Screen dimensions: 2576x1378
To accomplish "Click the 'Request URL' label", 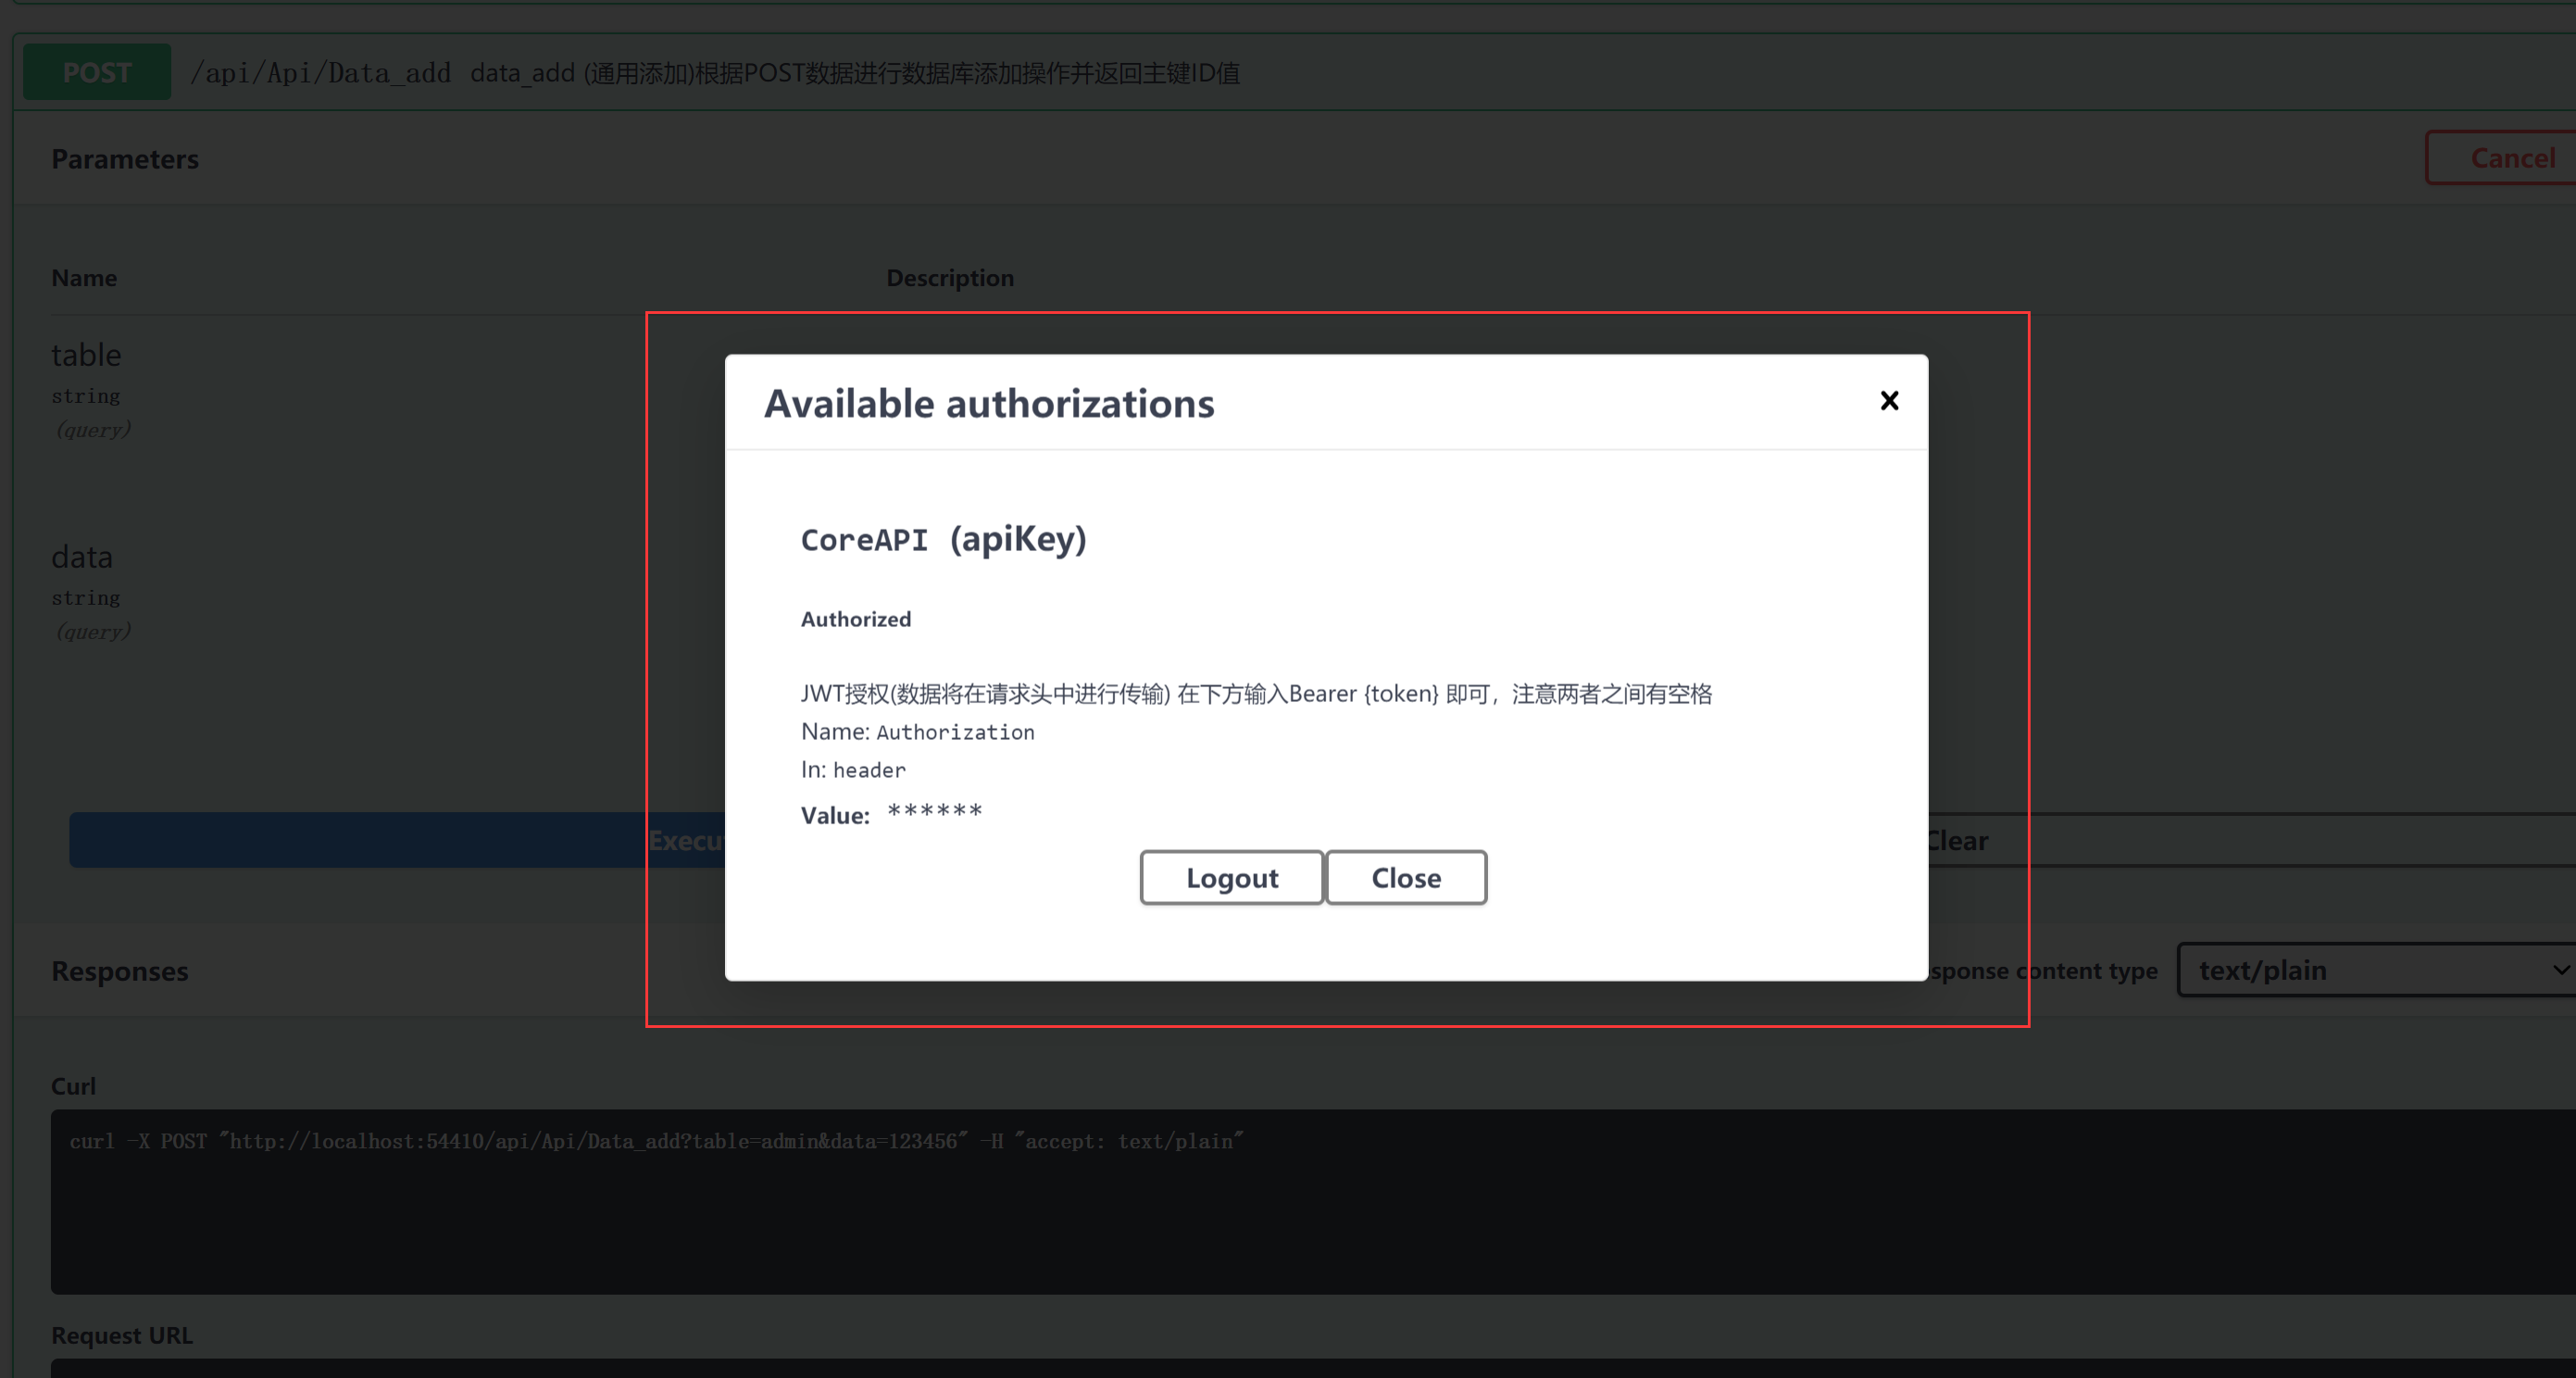I will pyautogui.click(x=122, y=1335).
